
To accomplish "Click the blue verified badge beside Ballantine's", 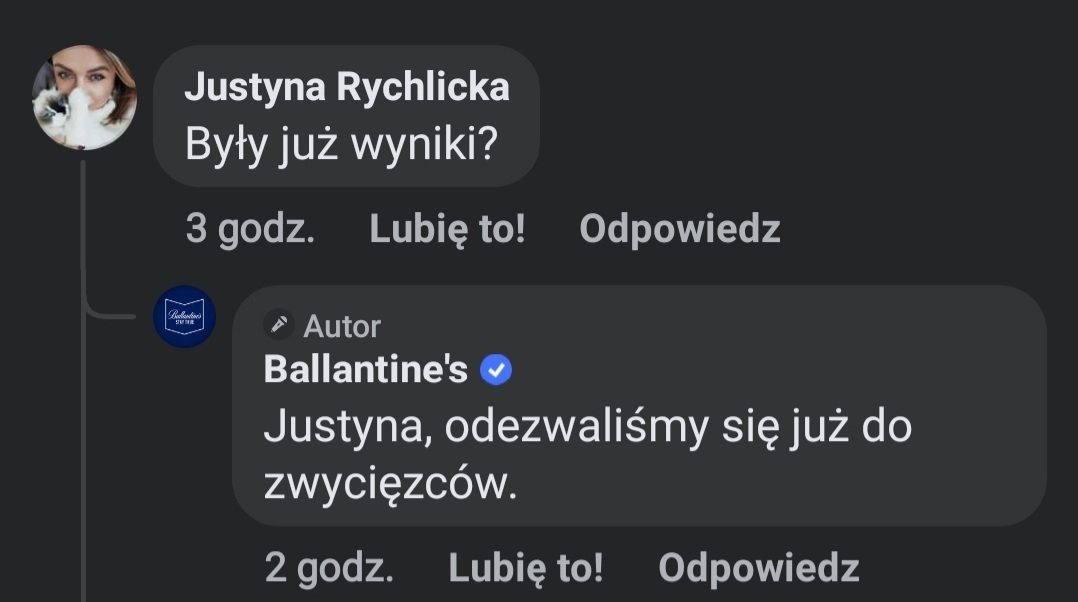I will pyautogui.click(x=496, y=371).
